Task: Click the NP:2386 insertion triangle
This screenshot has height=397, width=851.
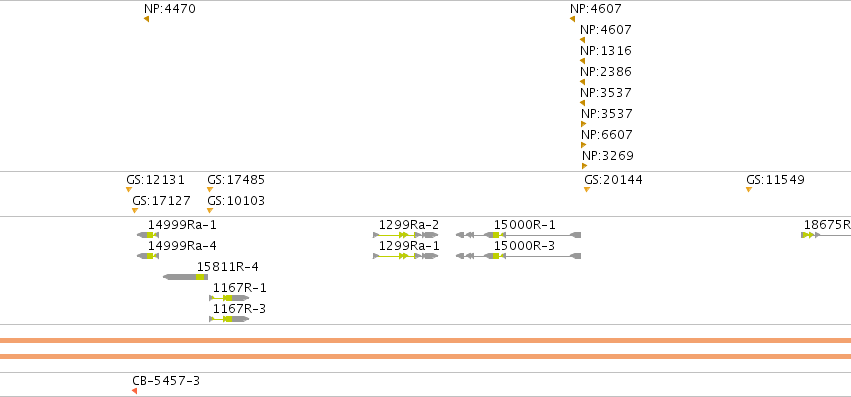Action: coord(582,82)
